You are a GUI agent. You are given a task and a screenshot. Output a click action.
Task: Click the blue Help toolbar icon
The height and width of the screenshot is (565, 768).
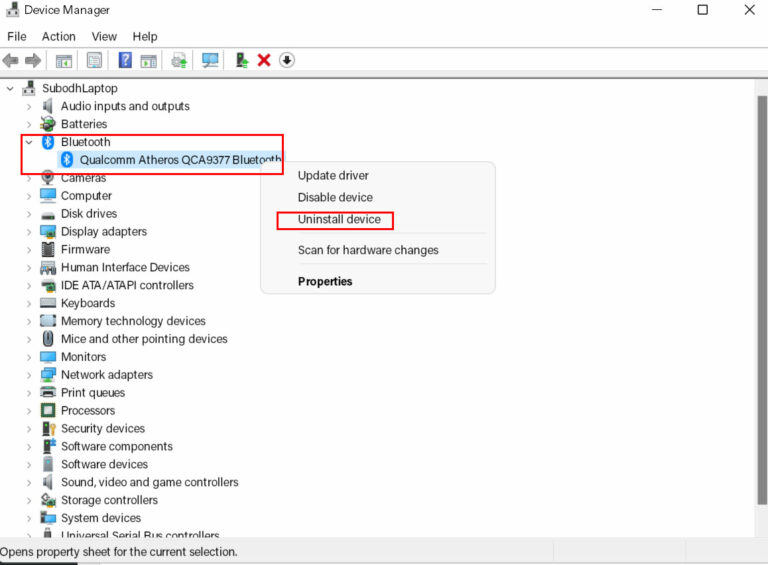pos(125,60)
